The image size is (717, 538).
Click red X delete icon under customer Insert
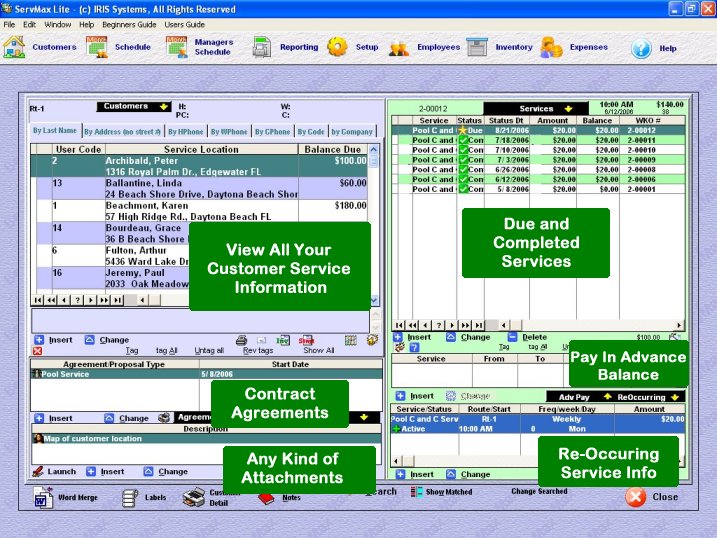37,351
